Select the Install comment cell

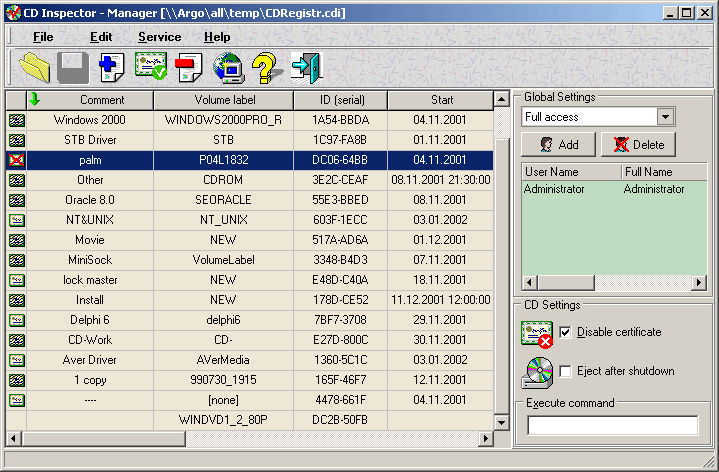pos(90,300)
